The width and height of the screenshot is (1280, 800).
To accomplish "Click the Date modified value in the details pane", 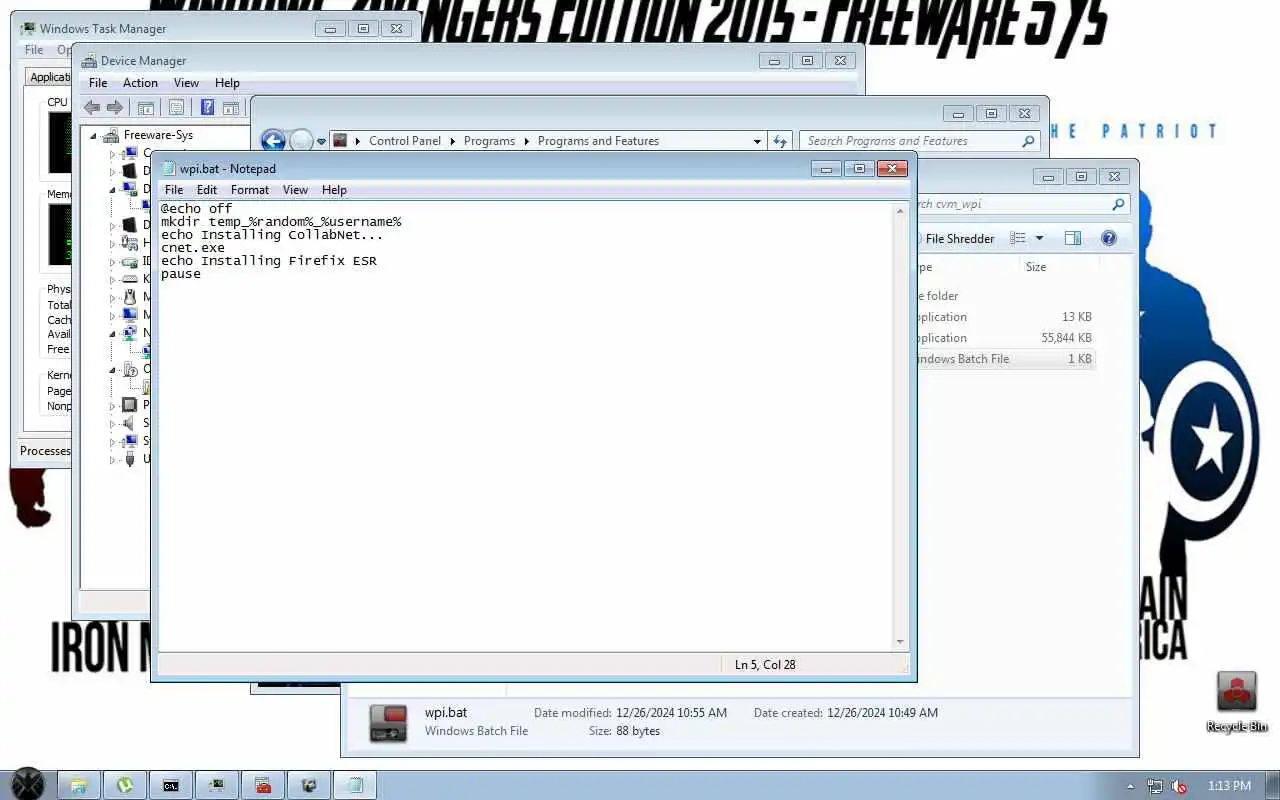I will (x=672, y=713).
